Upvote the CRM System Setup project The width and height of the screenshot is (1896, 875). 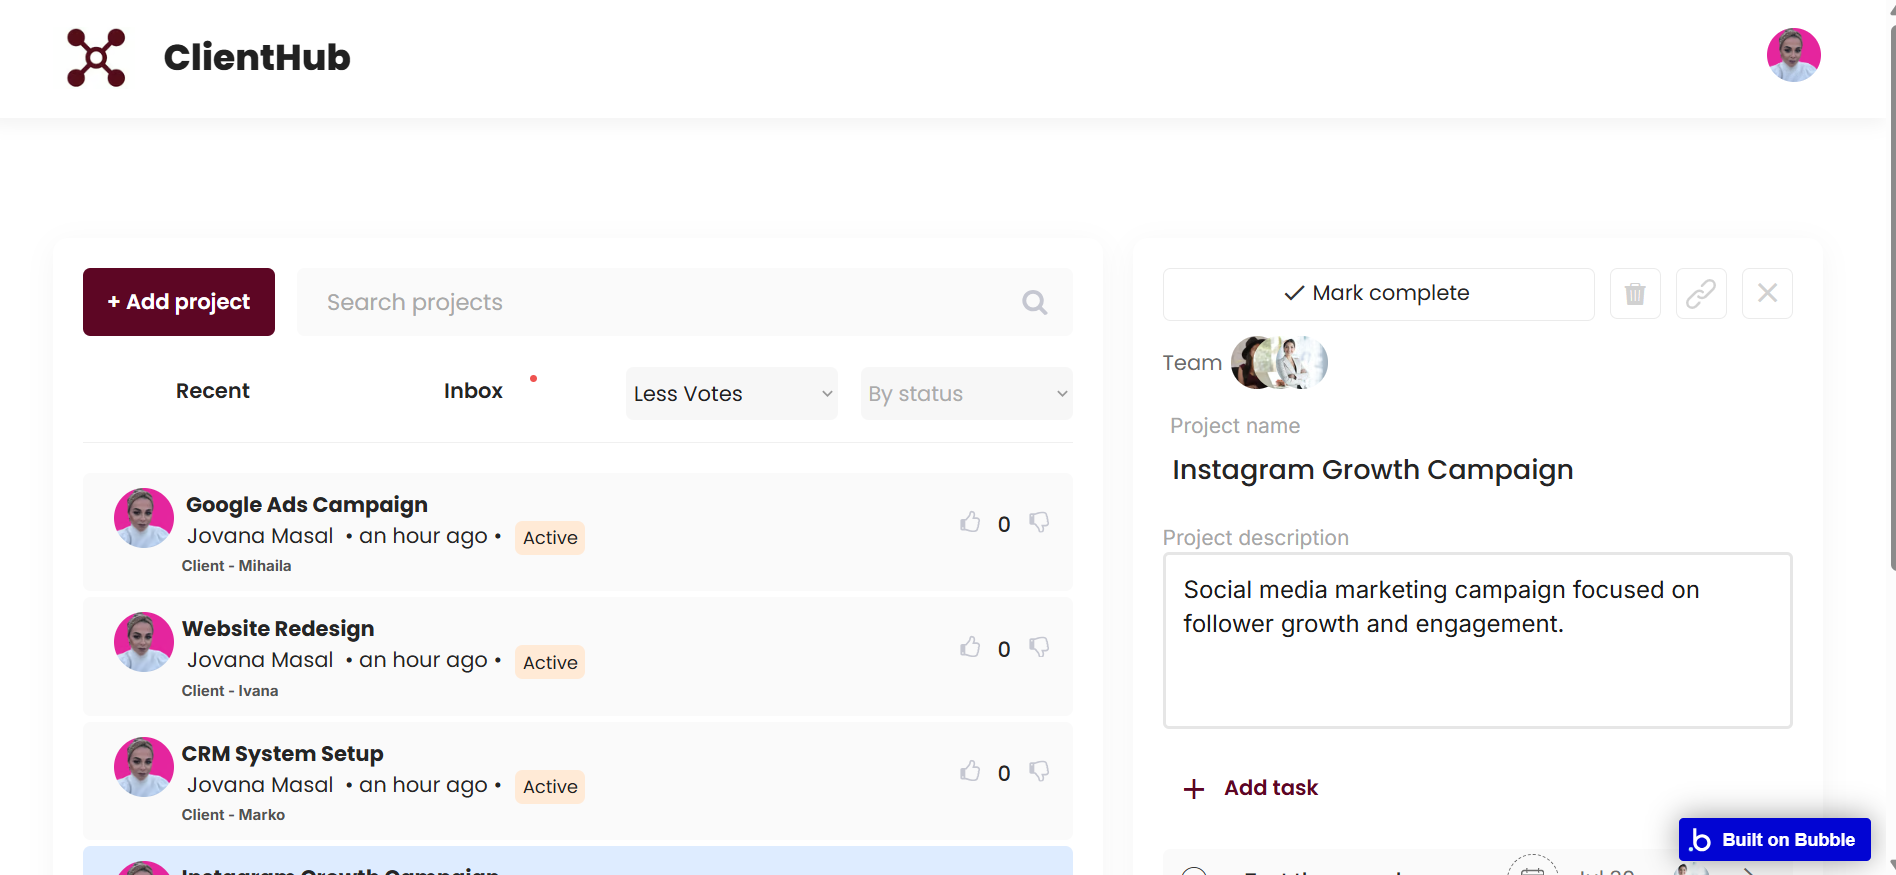pos(970,771)
